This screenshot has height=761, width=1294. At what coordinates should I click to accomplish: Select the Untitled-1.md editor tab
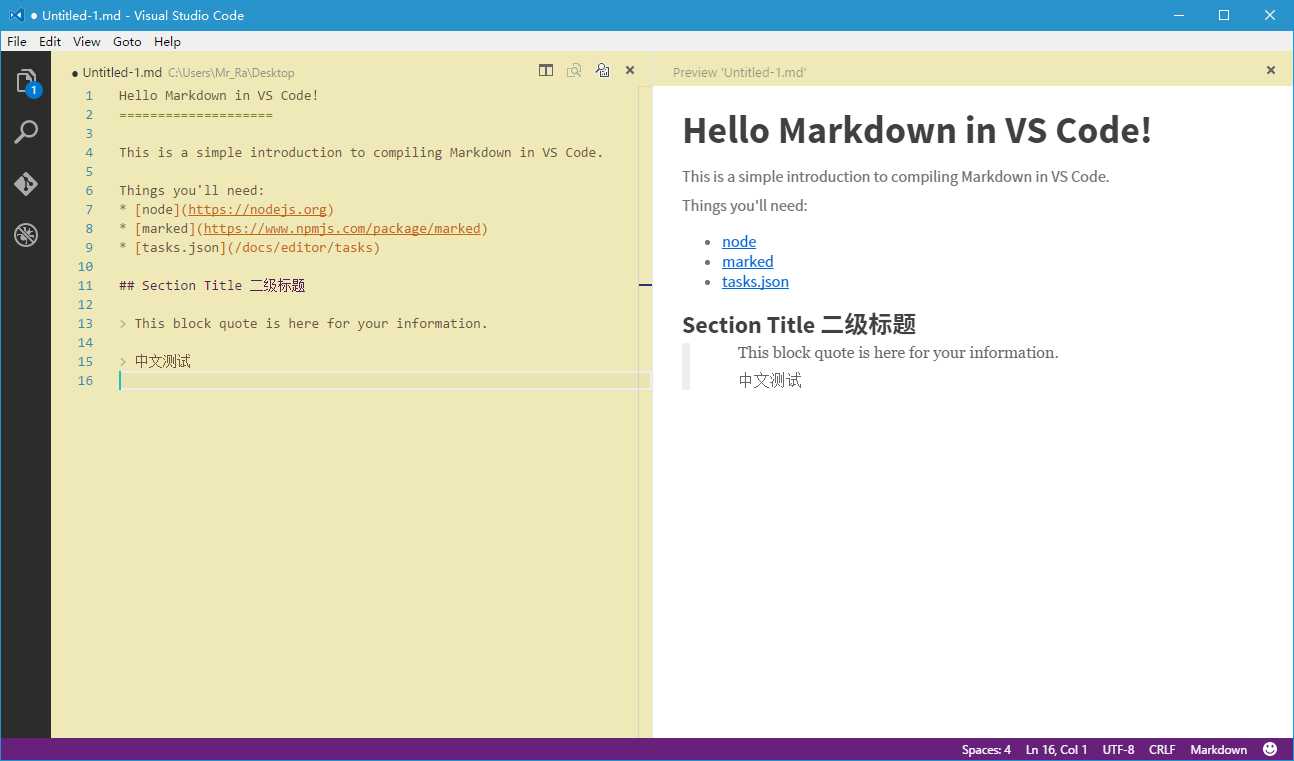pos(122,73)
